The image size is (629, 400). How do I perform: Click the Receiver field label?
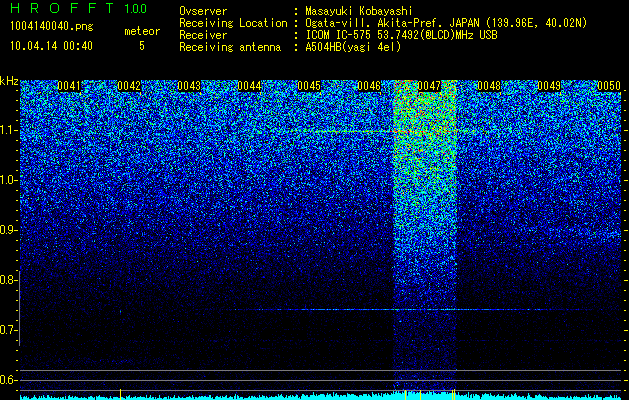tap(203, 35)
